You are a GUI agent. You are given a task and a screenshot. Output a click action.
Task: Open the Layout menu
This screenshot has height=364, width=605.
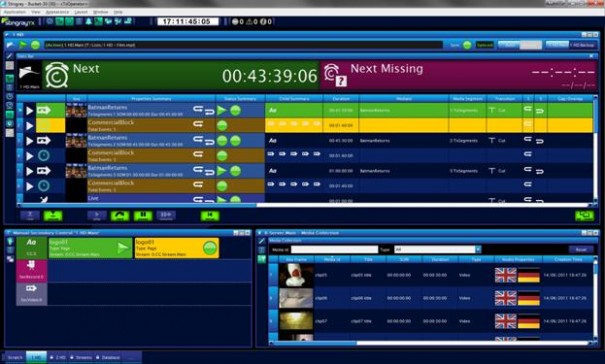81,12
